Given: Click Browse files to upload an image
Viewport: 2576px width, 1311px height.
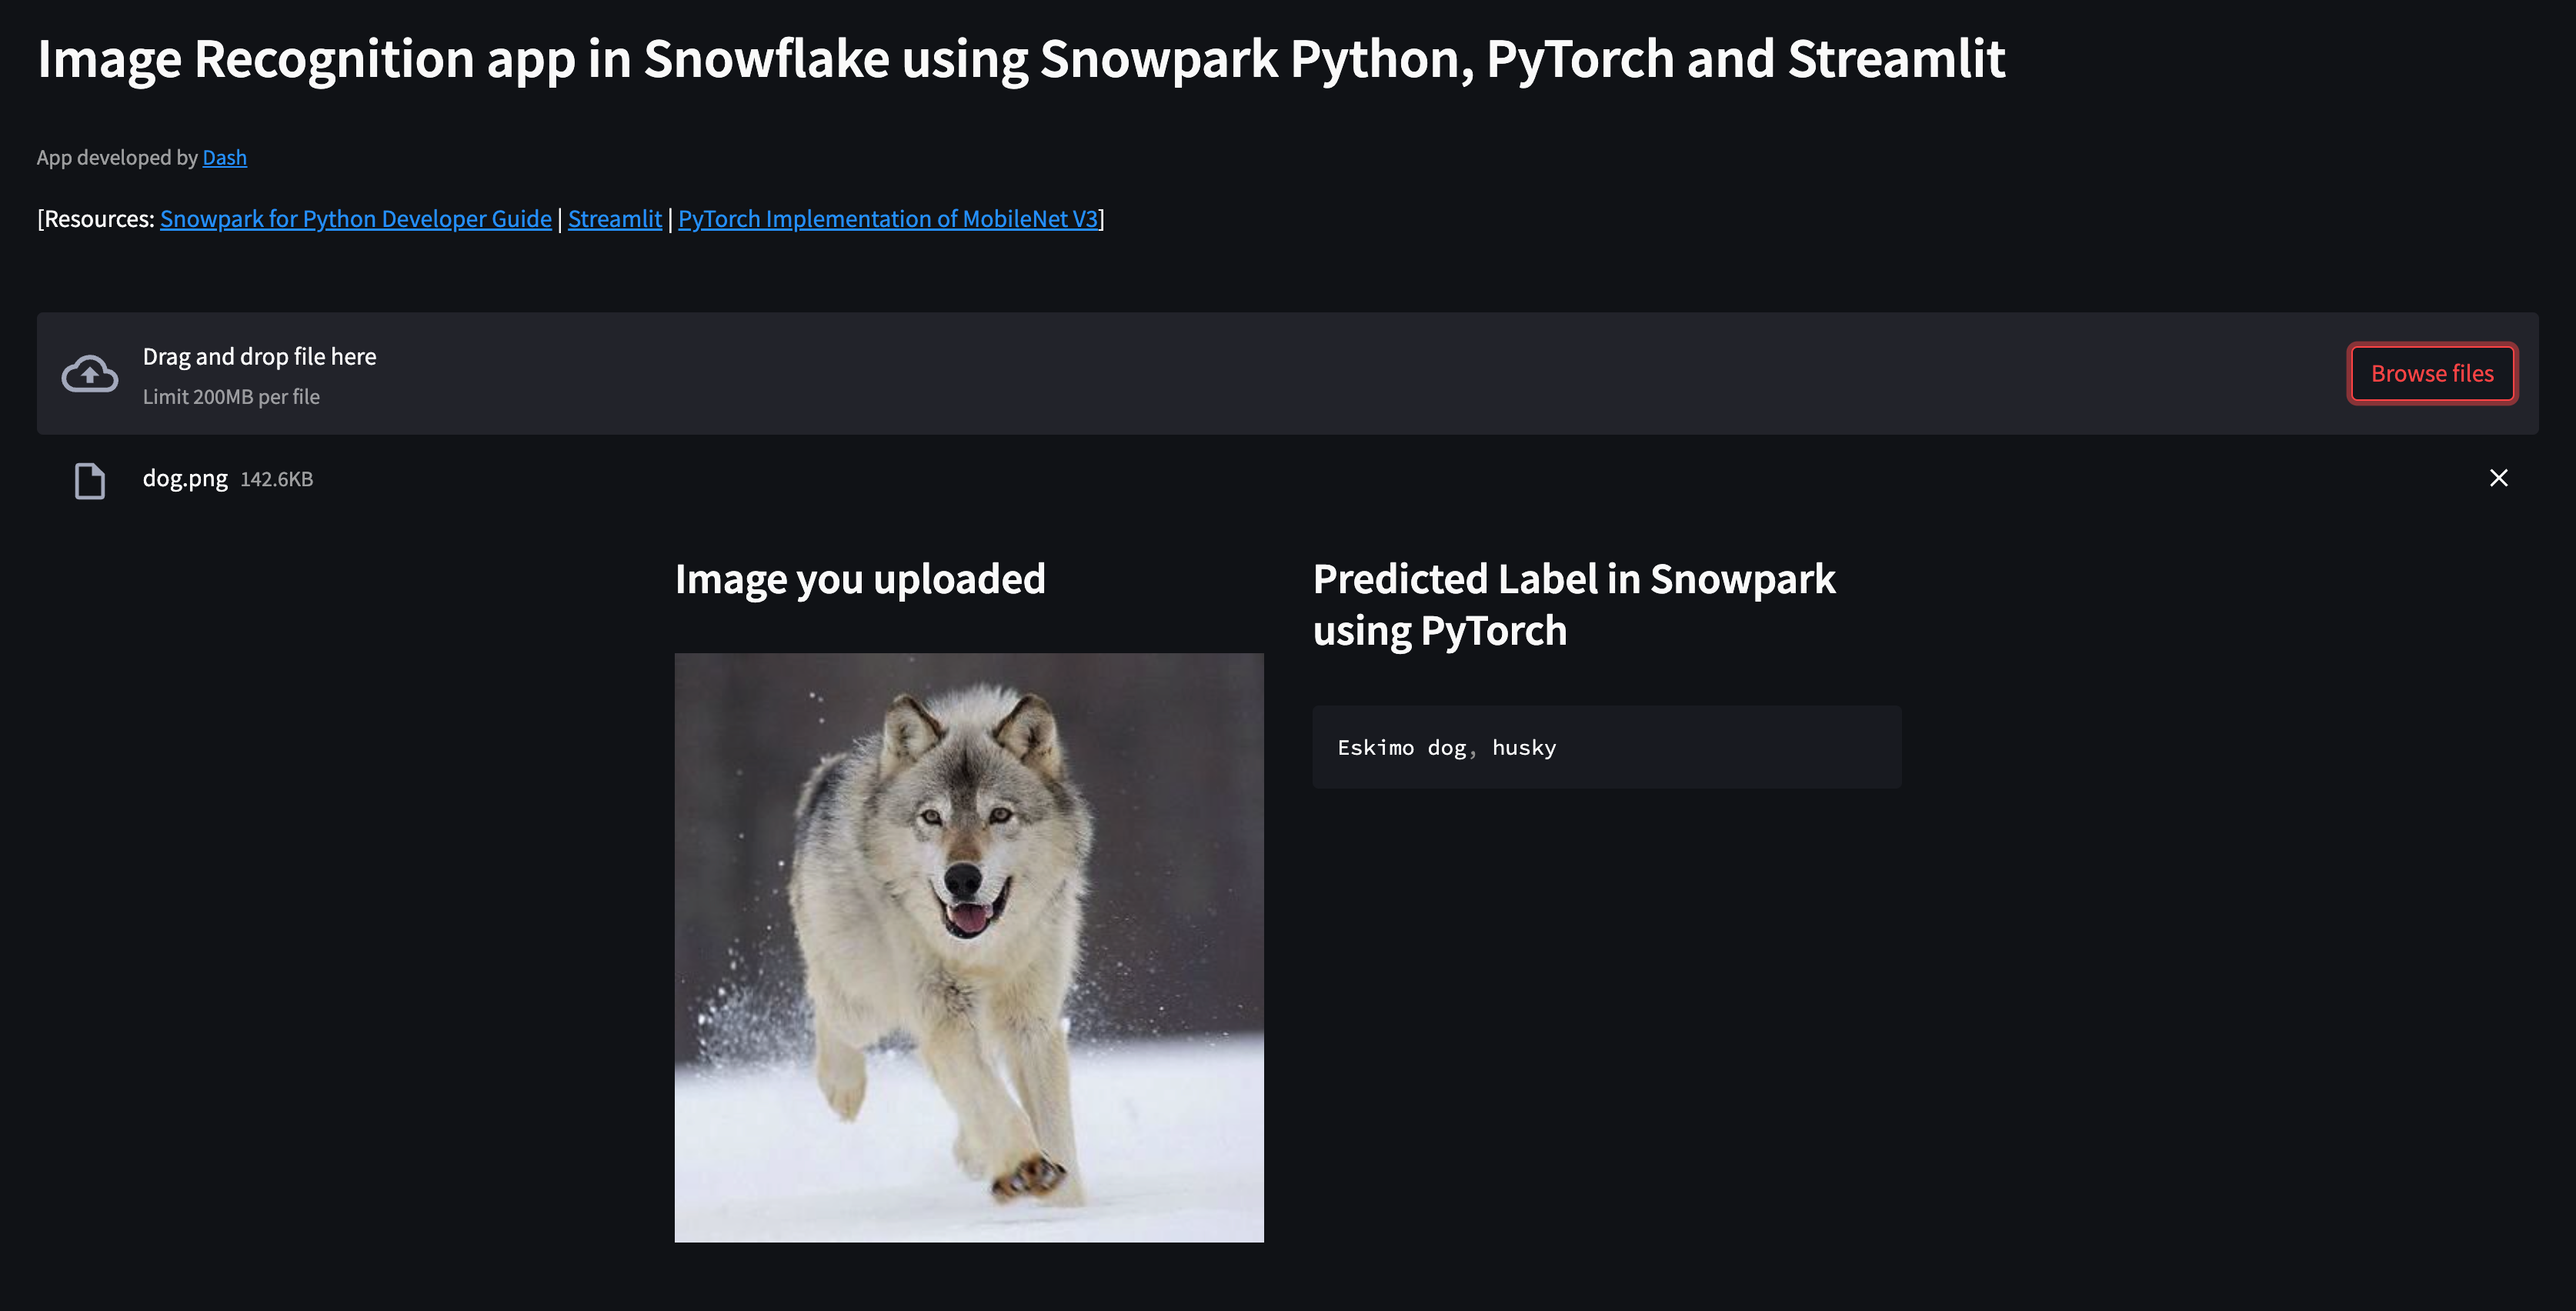Looking at the screenshot, I should 2432,373.
